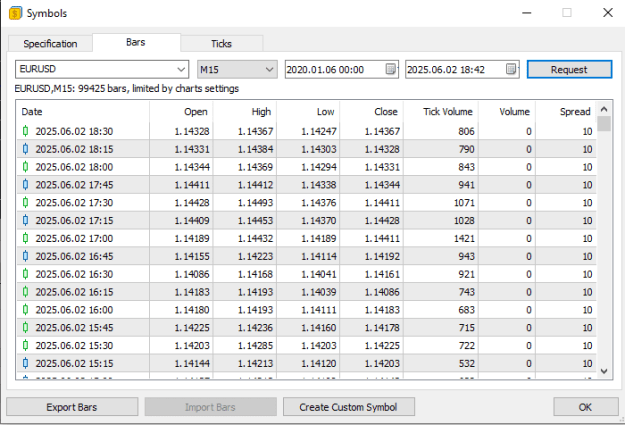Click tick volume value 532
Viewport: 625px width, 425px height.
click(467, 363)
